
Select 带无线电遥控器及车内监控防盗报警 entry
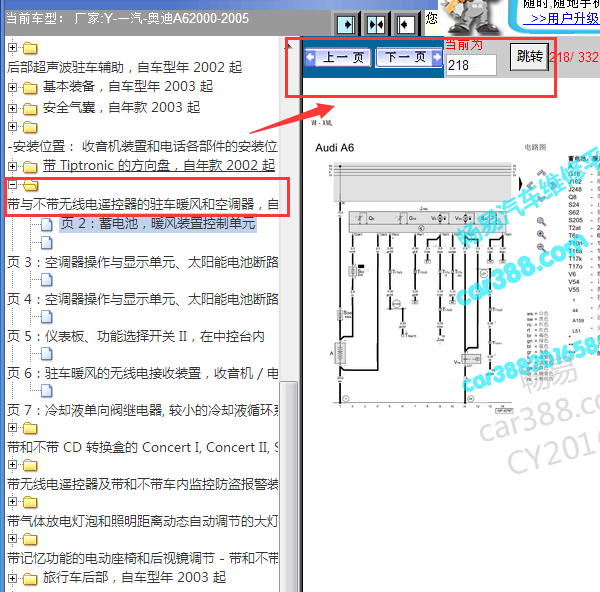(x=143, y=484)
